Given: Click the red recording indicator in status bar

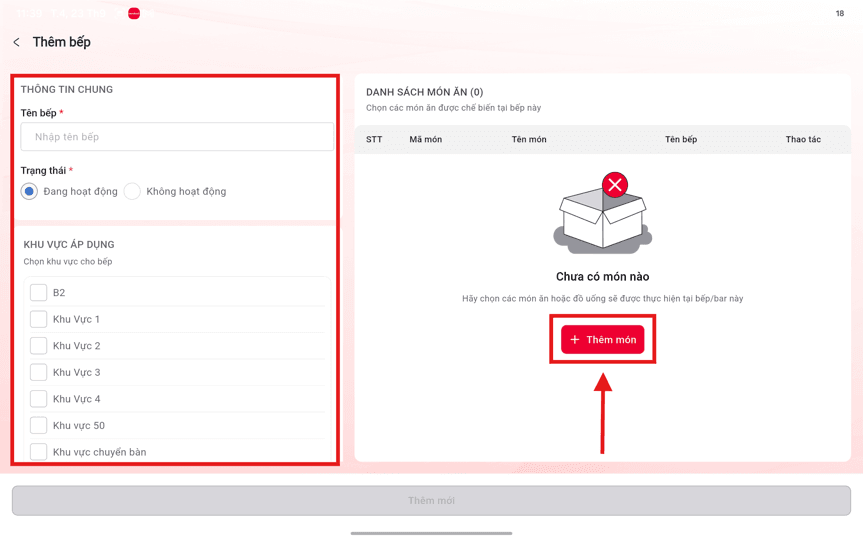Looking at the screenshot, I should tap(134, 13).
